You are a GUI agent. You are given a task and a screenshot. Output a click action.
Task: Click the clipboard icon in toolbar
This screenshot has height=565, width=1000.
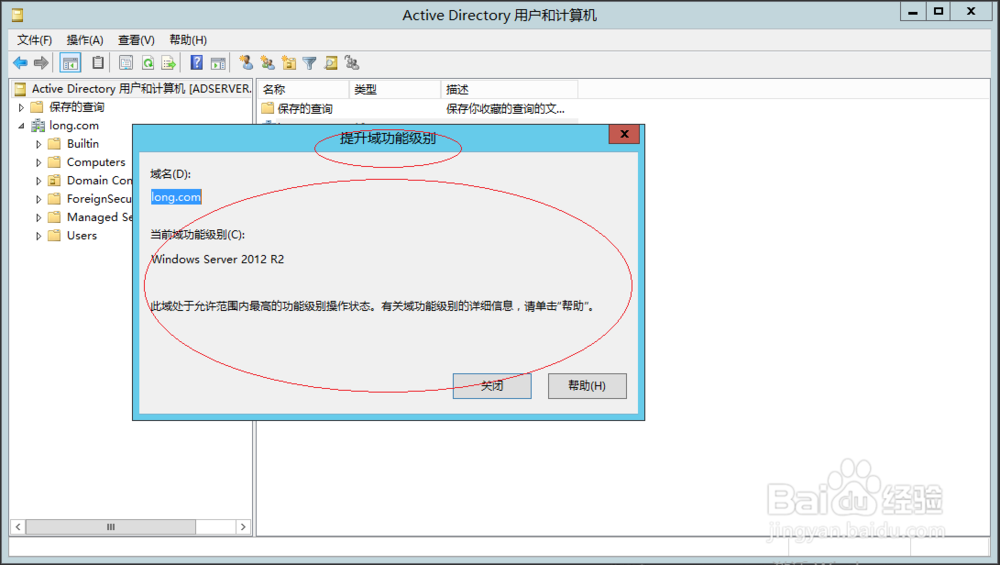point(98,62)
